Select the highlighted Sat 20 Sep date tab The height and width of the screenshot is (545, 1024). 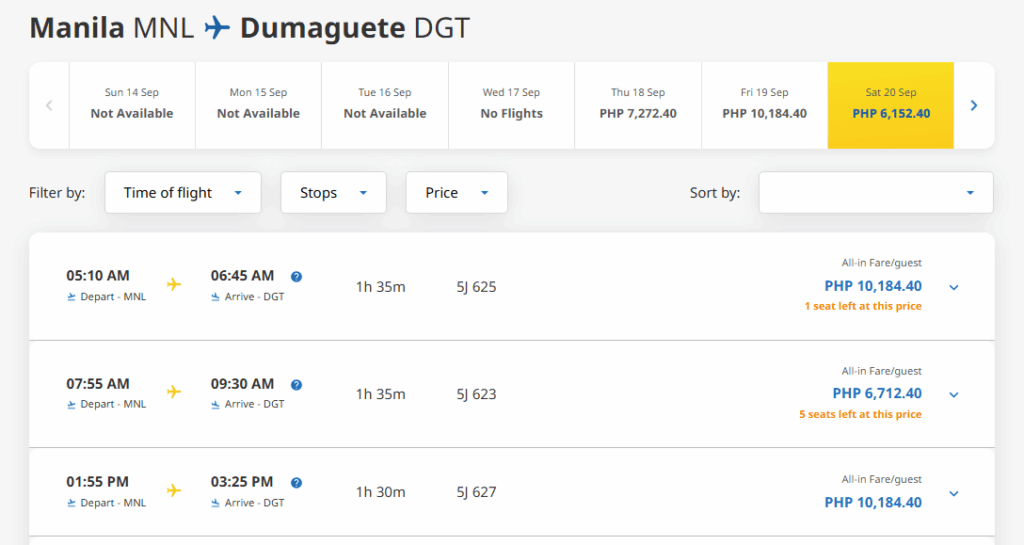pyautogui.click(x=890, y=105)
